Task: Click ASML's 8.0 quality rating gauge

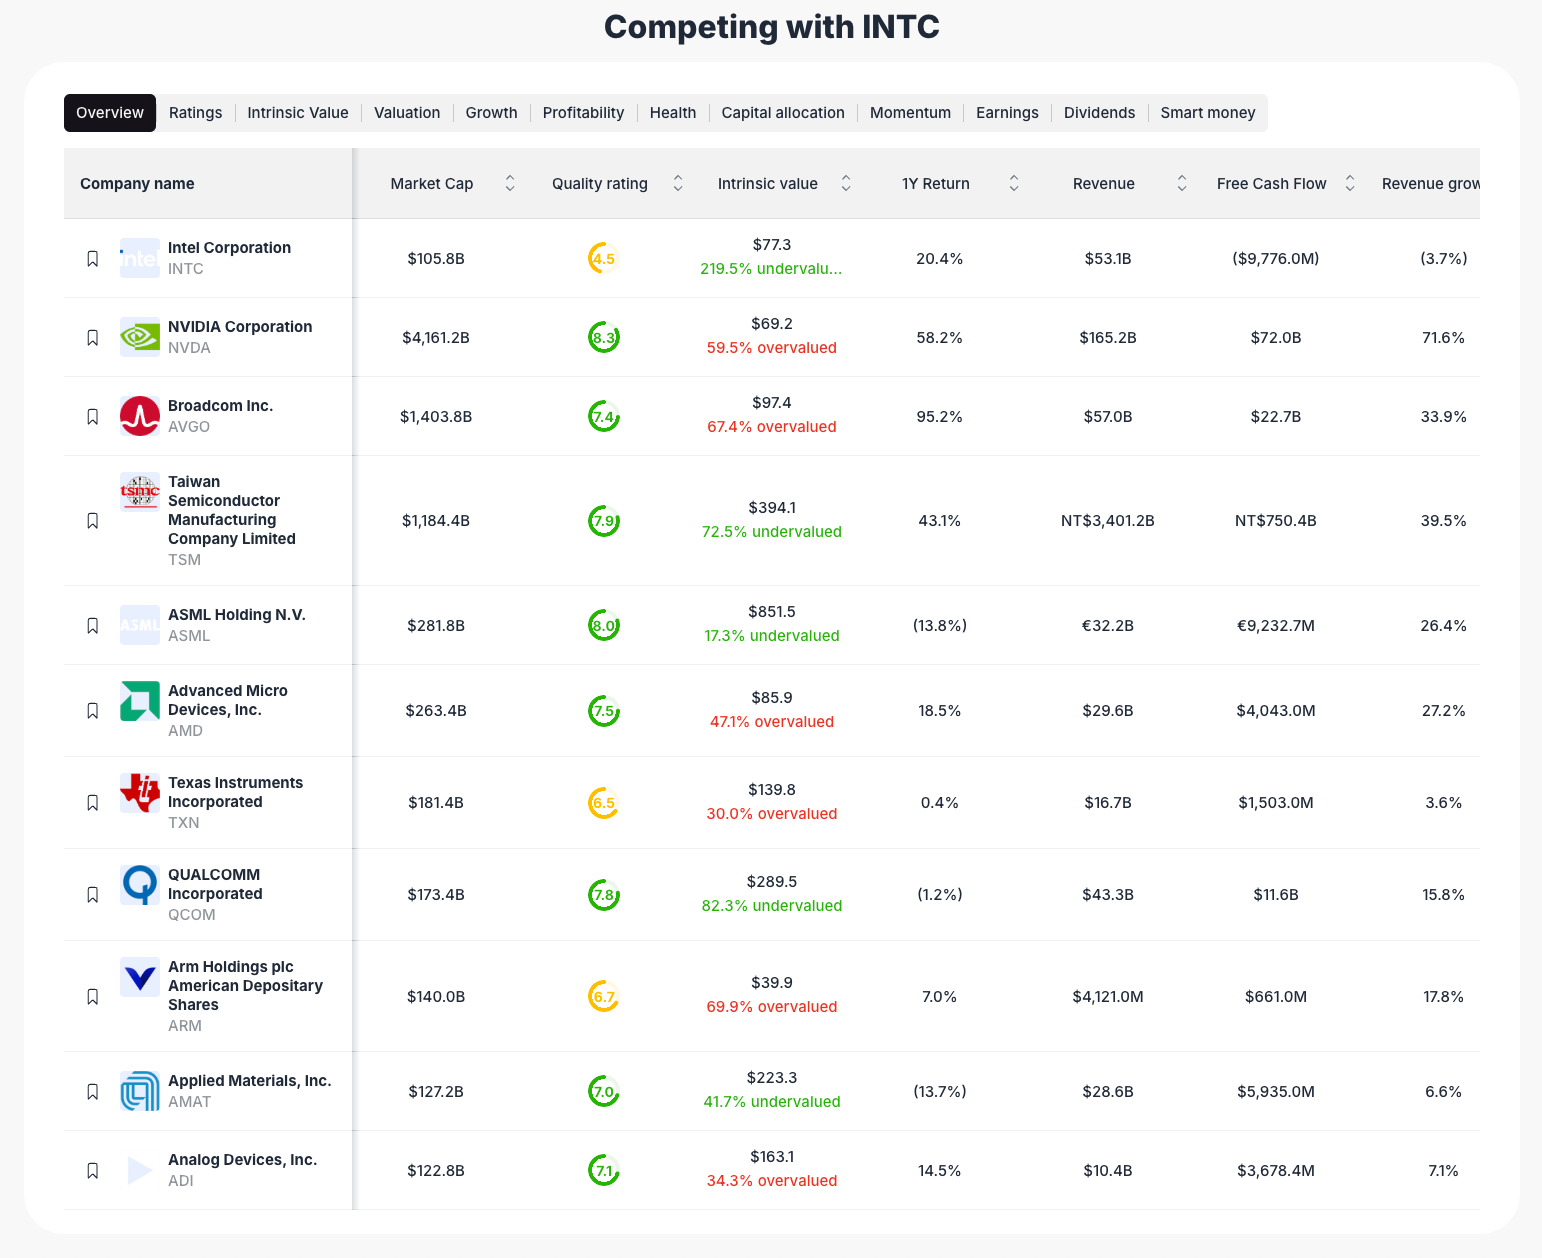Action: coord(604,625)
